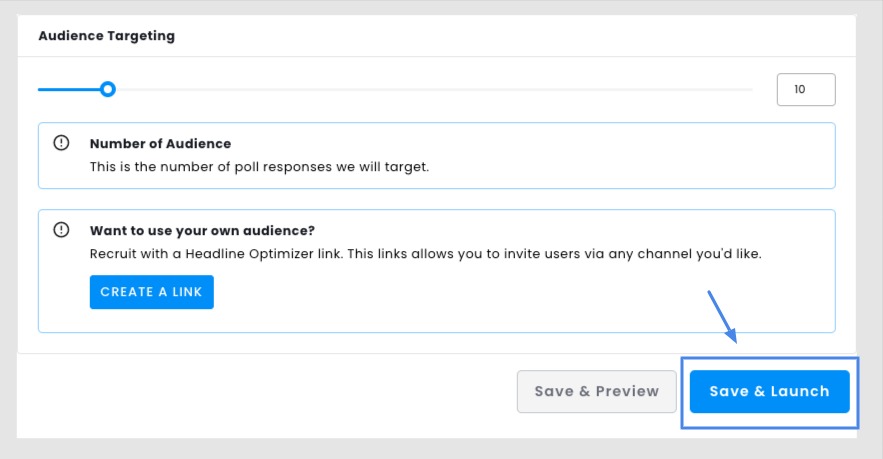Click the unfilled gray slider track
The width and height of the screenshot is (883, 459).
pyautogui.click(x=434, y=89)
